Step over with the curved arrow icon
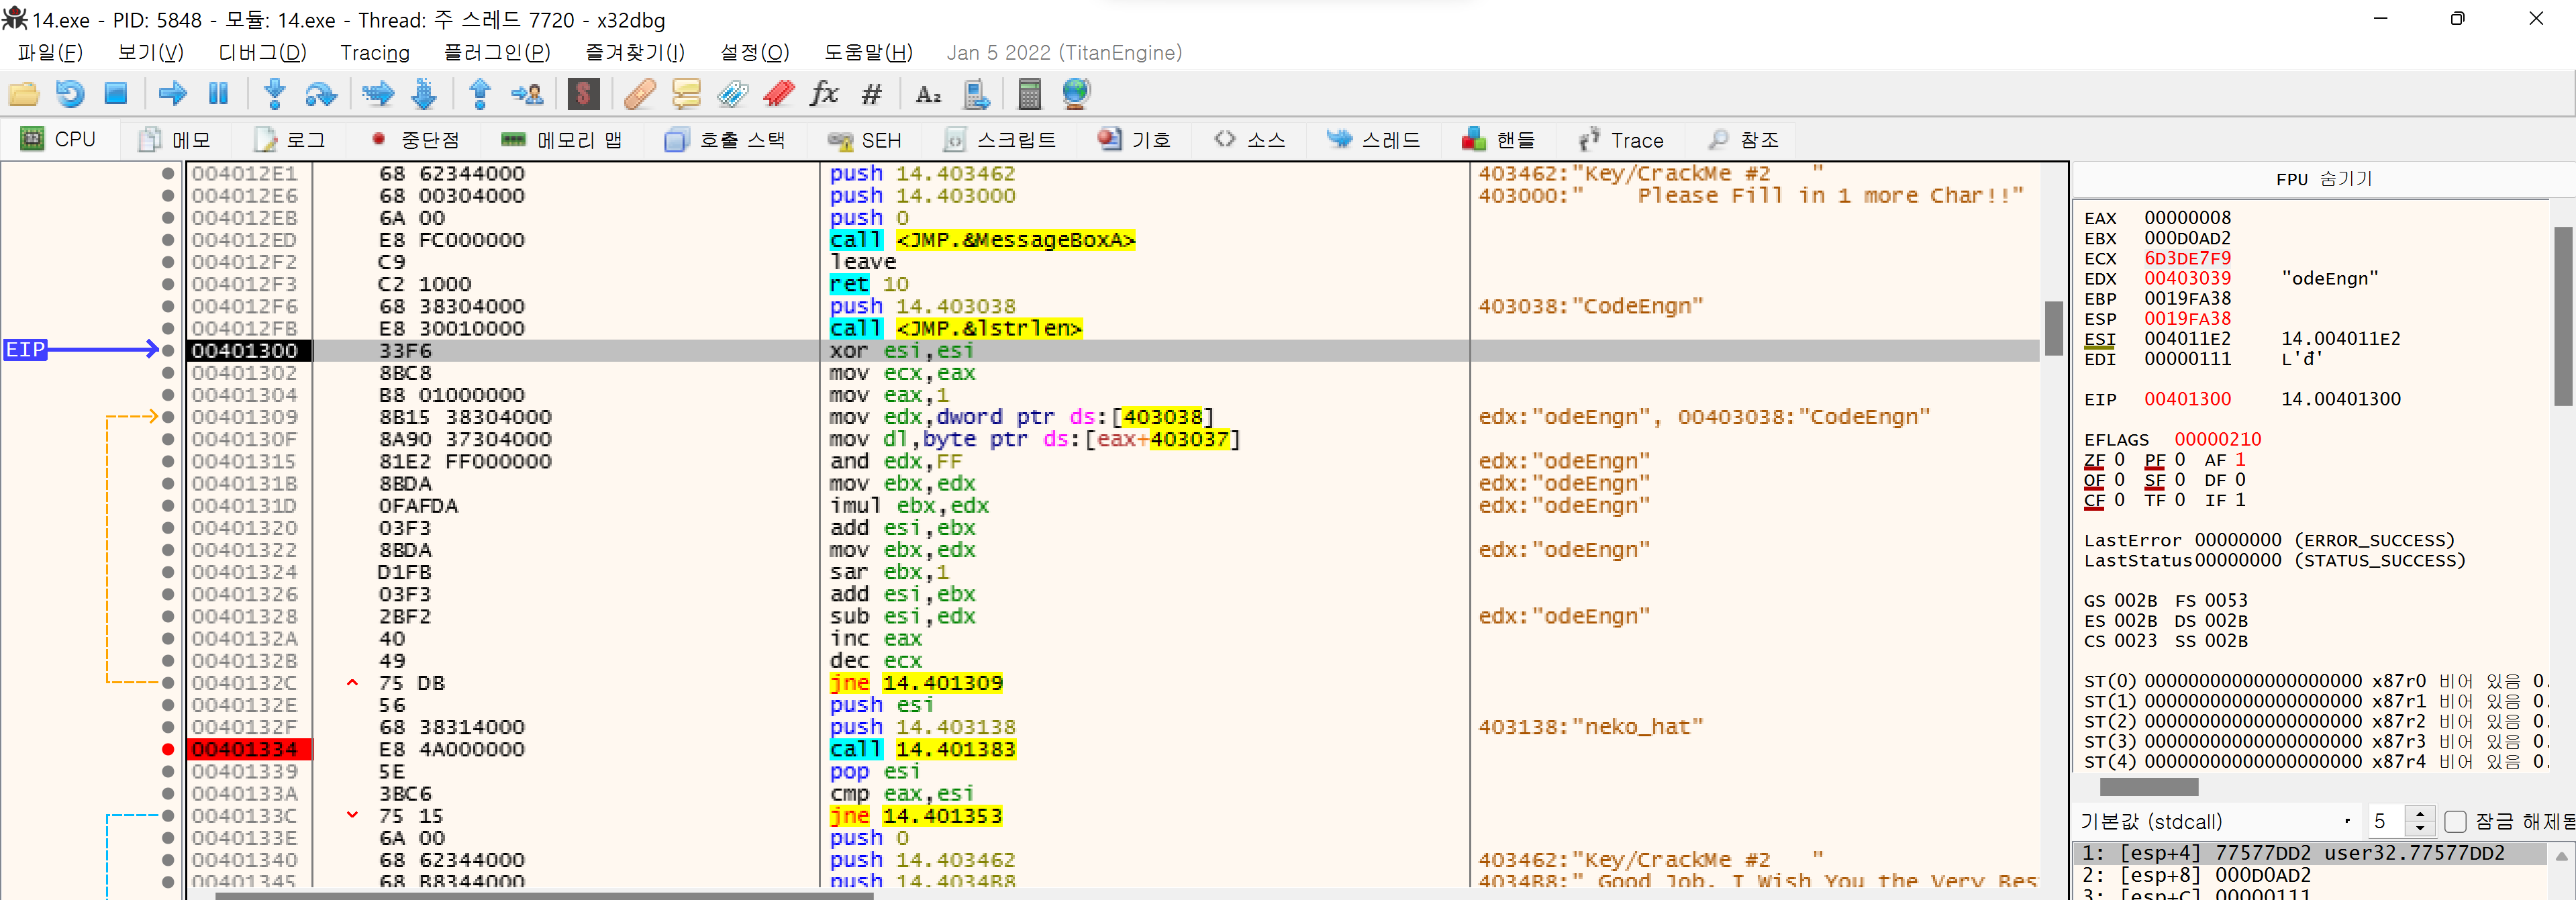2576x900 pixels. tap(321, 94)
